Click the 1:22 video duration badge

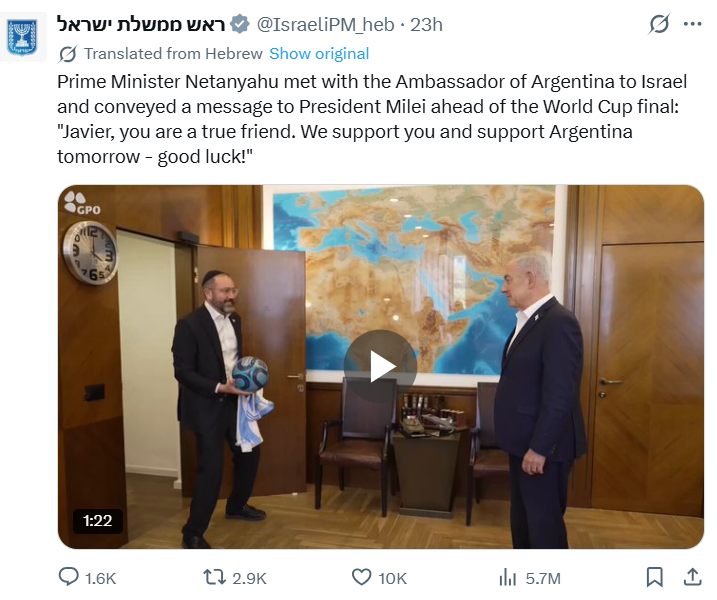click(98, 520)
